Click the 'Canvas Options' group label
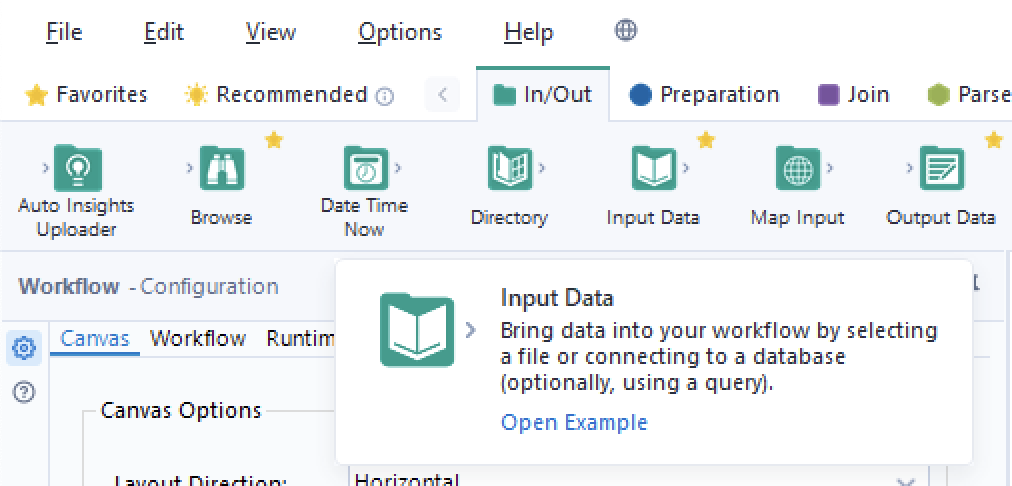The image size is (1012, 486). [181, 410]
